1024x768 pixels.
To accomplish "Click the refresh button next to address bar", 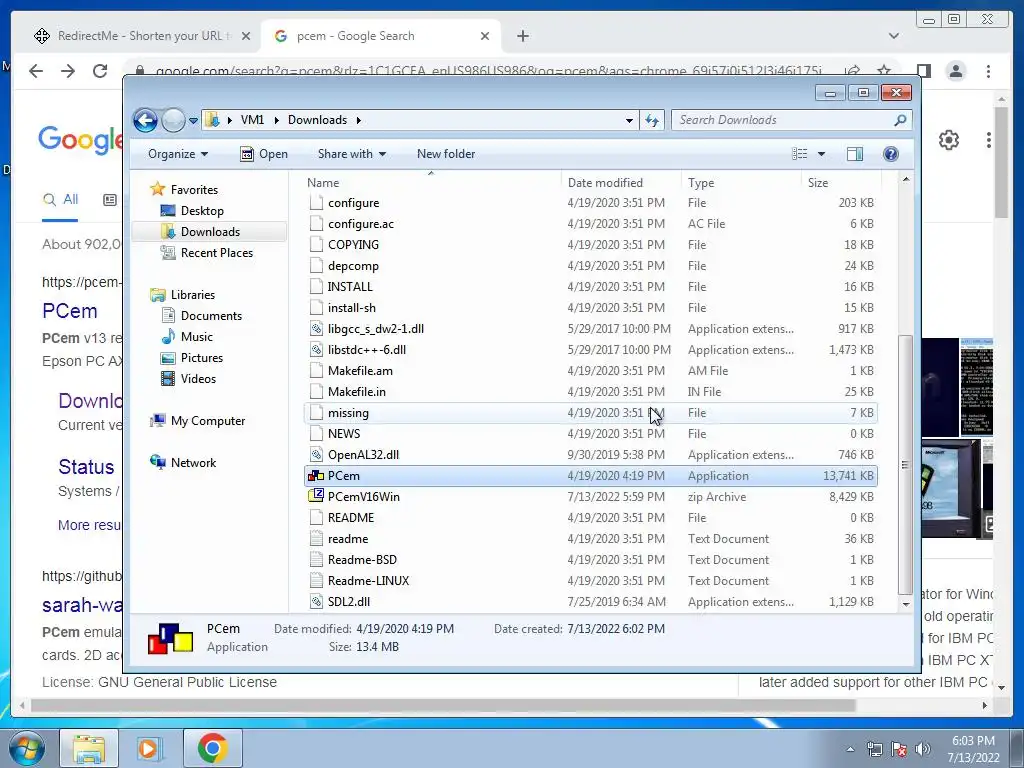I will tap(652, 120).
